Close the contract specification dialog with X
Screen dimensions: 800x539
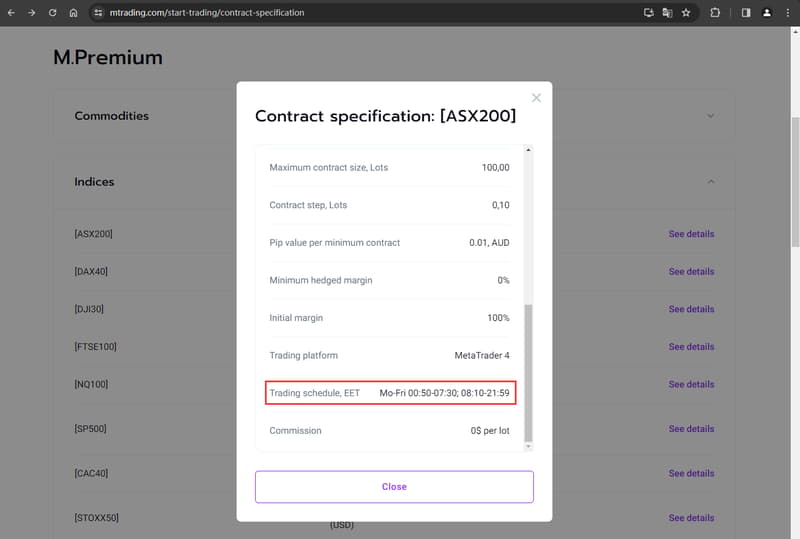point(536,97)
